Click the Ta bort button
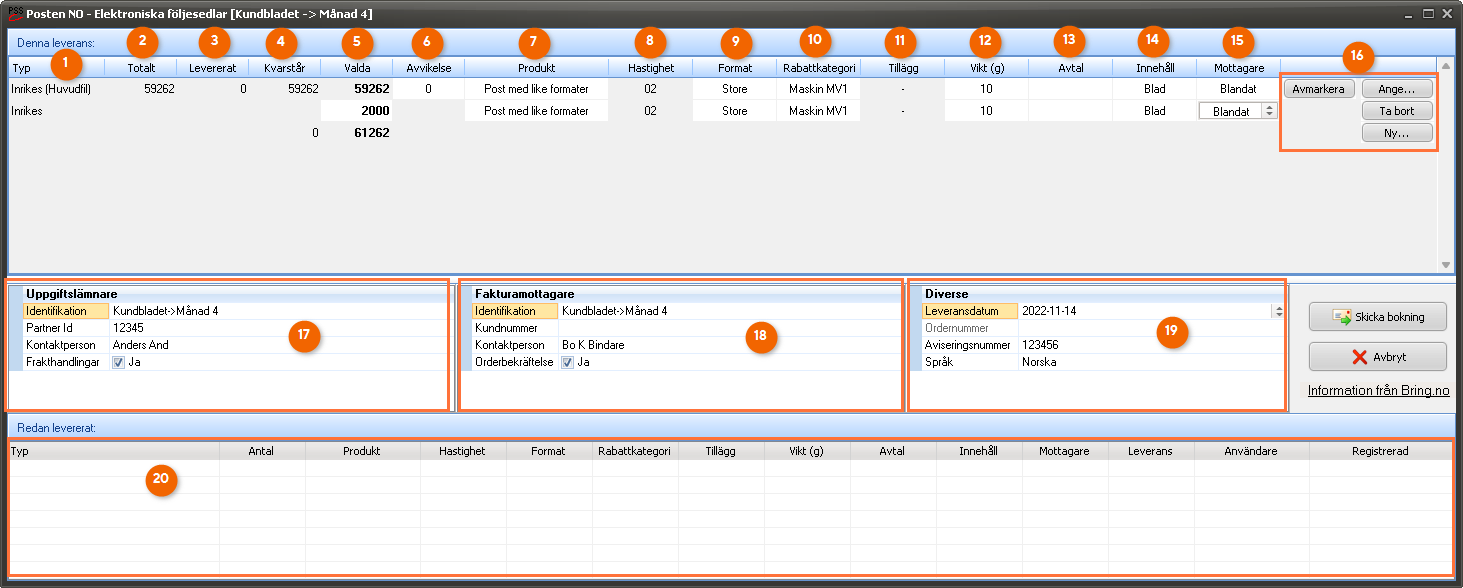 pyautogui.click(x=1397, y=111)
